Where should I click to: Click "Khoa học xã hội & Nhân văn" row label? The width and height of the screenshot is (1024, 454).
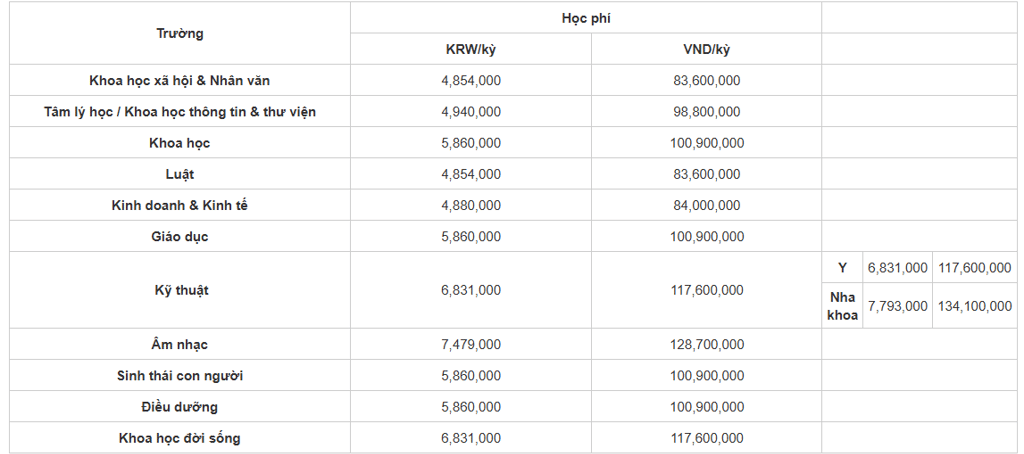[180, 81]
